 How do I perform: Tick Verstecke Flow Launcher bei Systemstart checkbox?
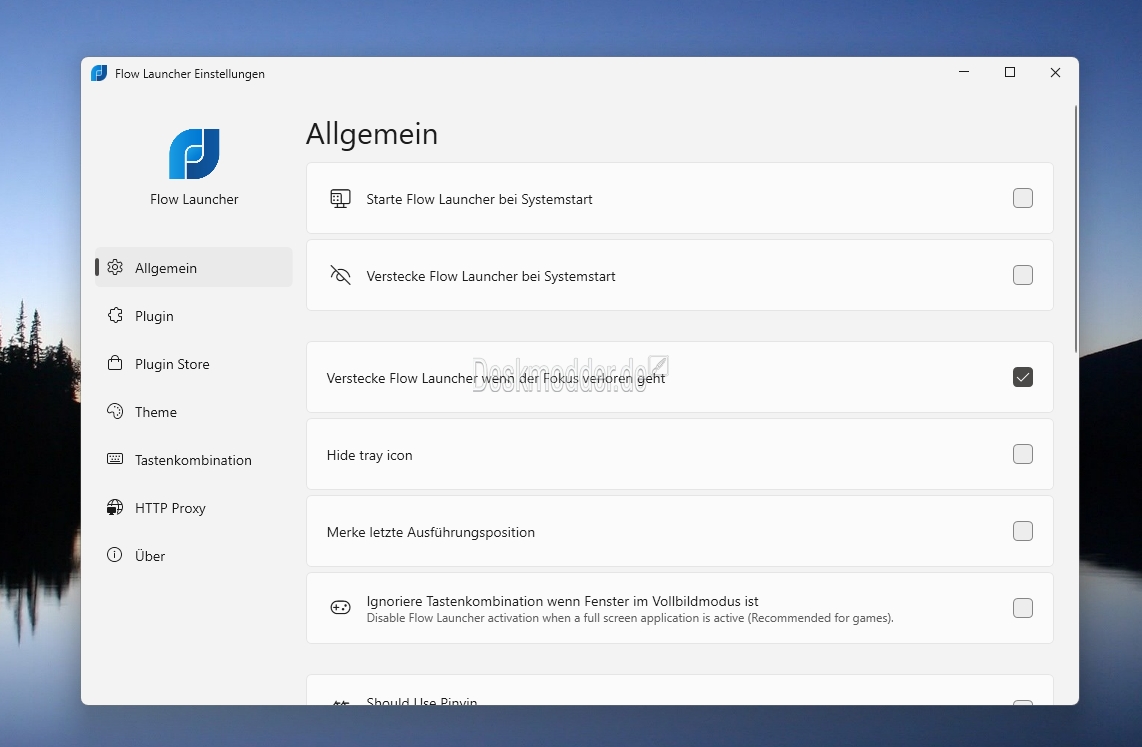[x=1022, y=275]
